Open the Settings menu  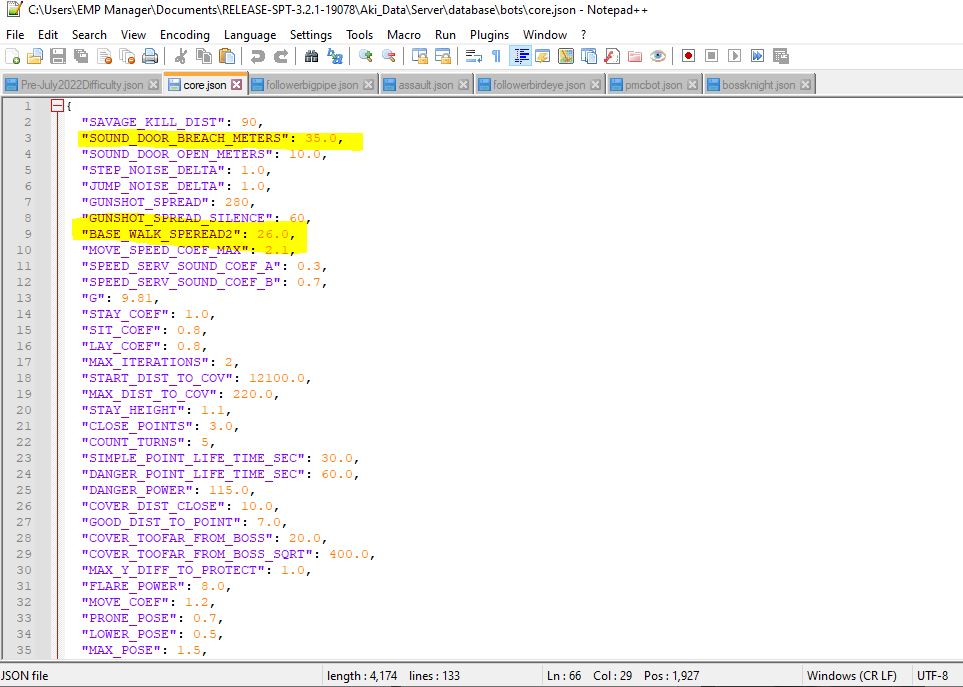pyautogui.click(x=311, y=35)
